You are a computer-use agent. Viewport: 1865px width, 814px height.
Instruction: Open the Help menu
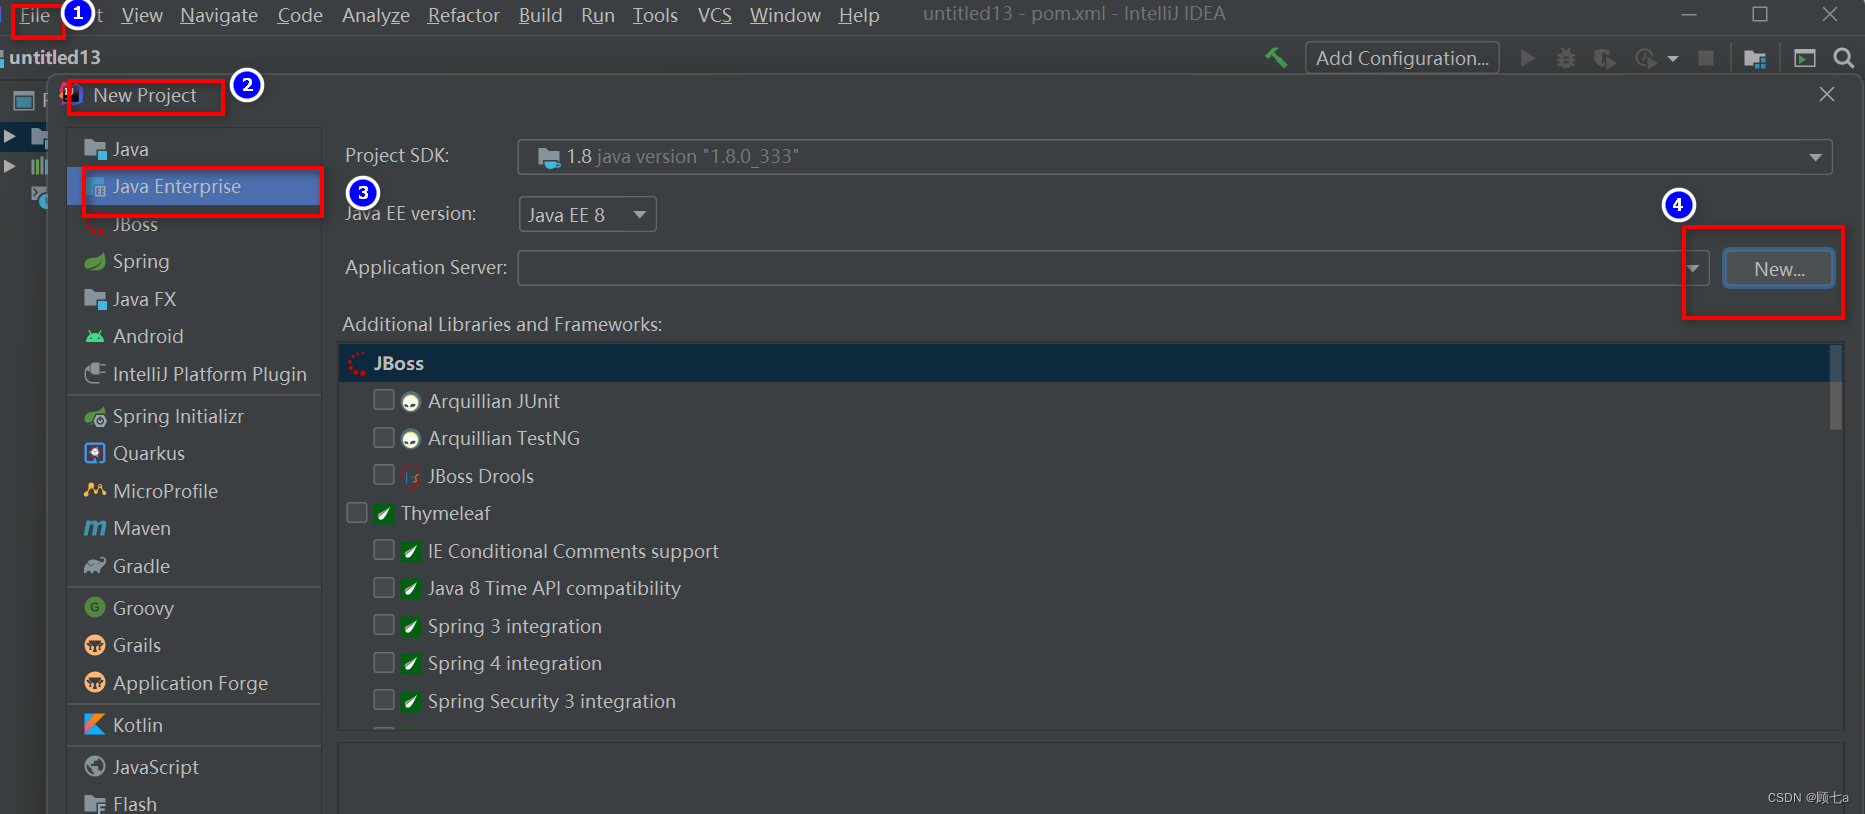859,15
